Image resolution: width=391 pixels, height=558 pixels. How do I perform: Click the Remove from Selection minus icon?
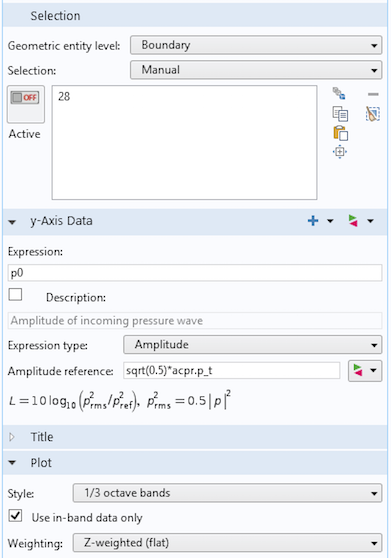pyautogui.click(x=373, y=94)
